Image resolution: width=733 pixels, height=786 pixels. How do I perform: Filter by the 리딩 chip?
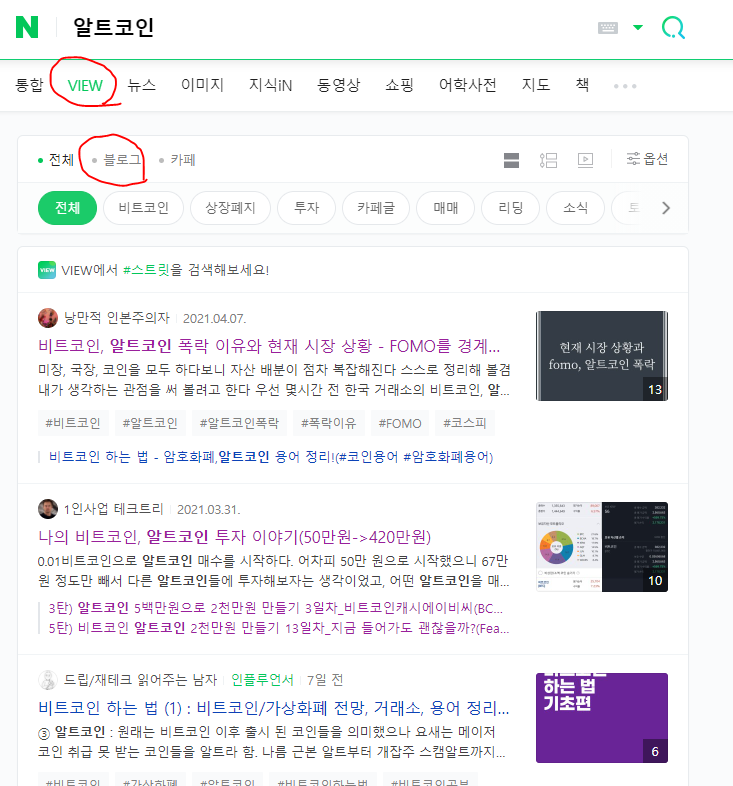click(510, 208)
